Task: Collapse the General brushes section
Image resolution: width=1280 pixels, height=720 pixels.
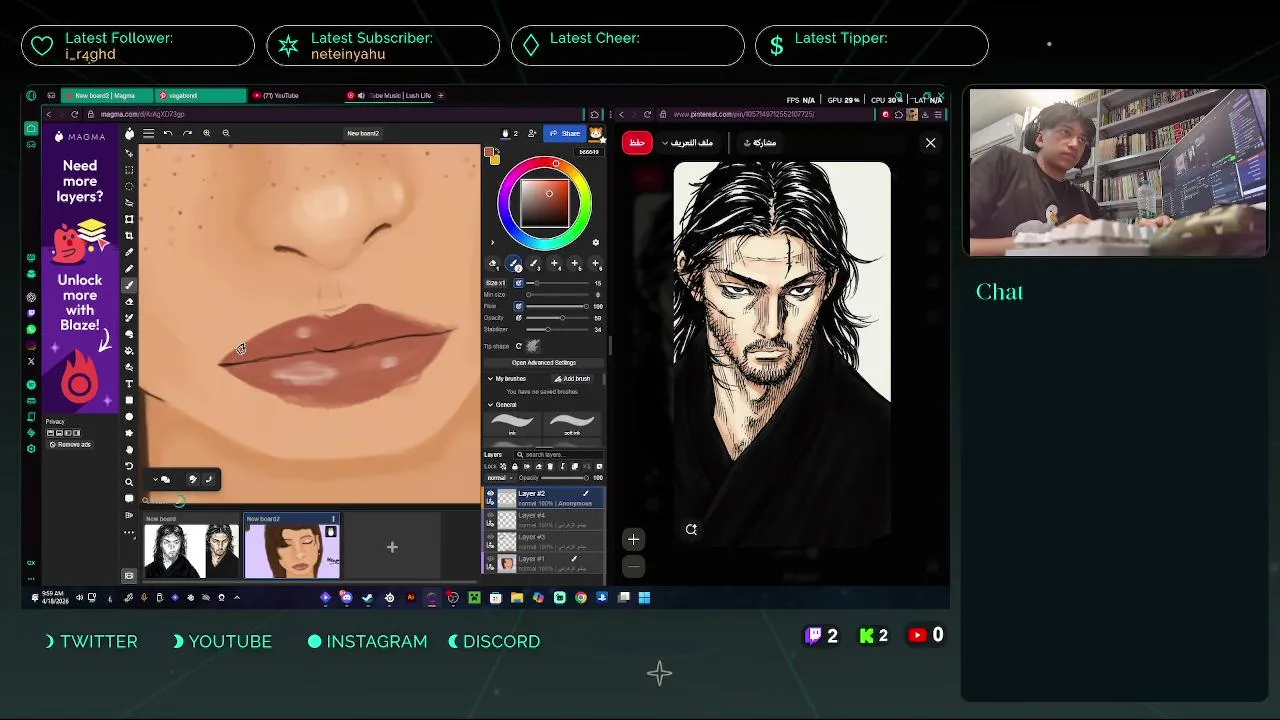Action: [x=491, y=404]
